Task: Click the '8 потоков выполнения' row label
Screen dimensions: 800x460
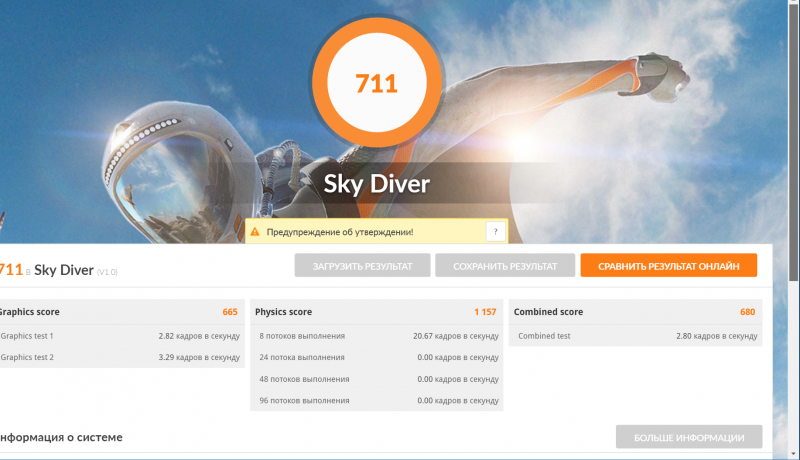Action: (302, 336)
